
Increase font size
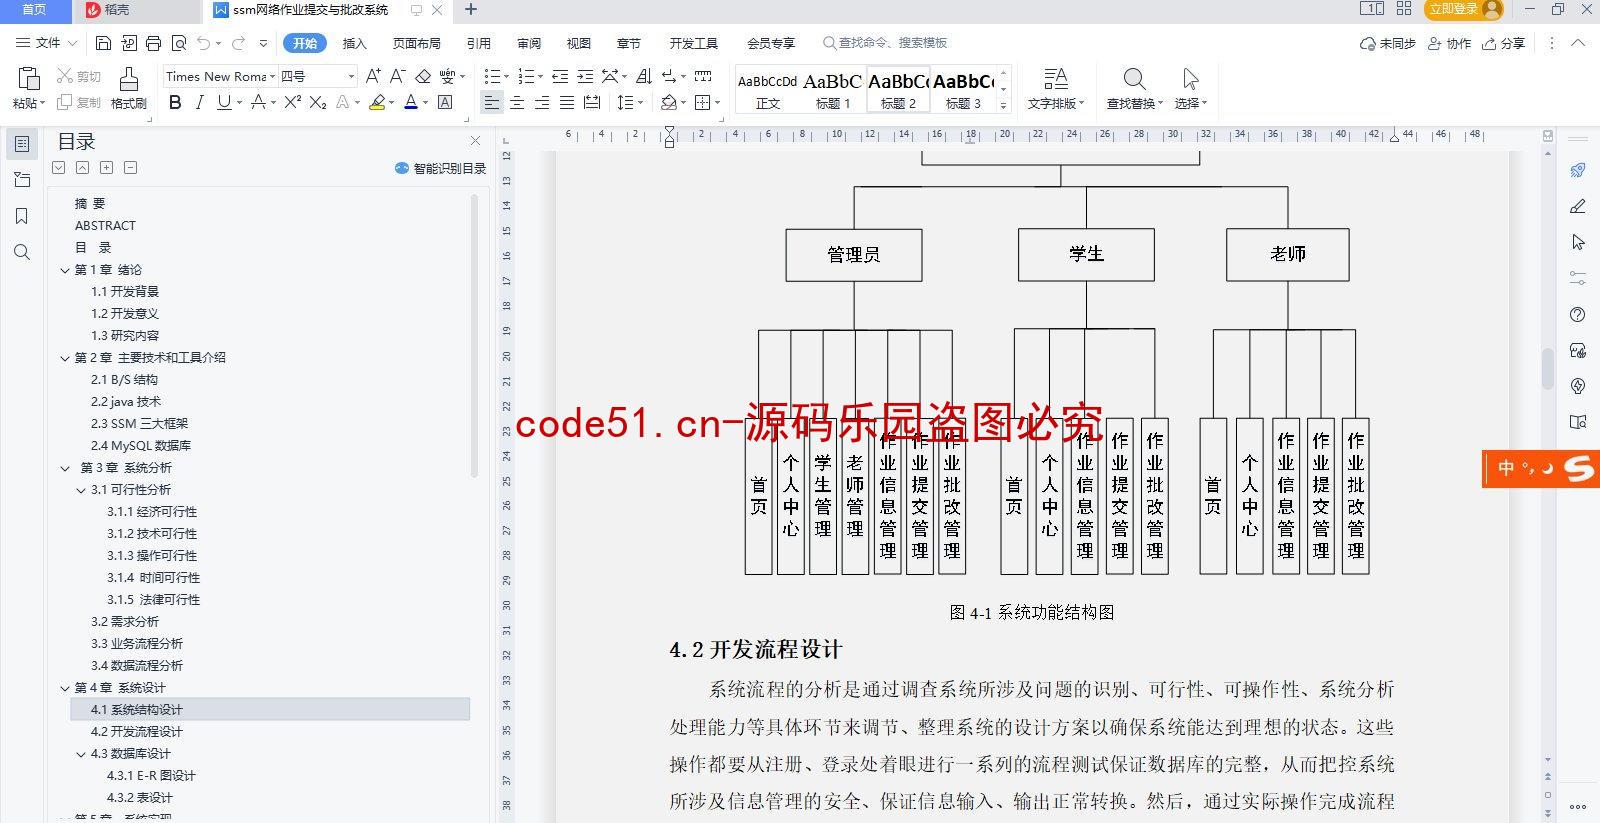coord(373,76)
